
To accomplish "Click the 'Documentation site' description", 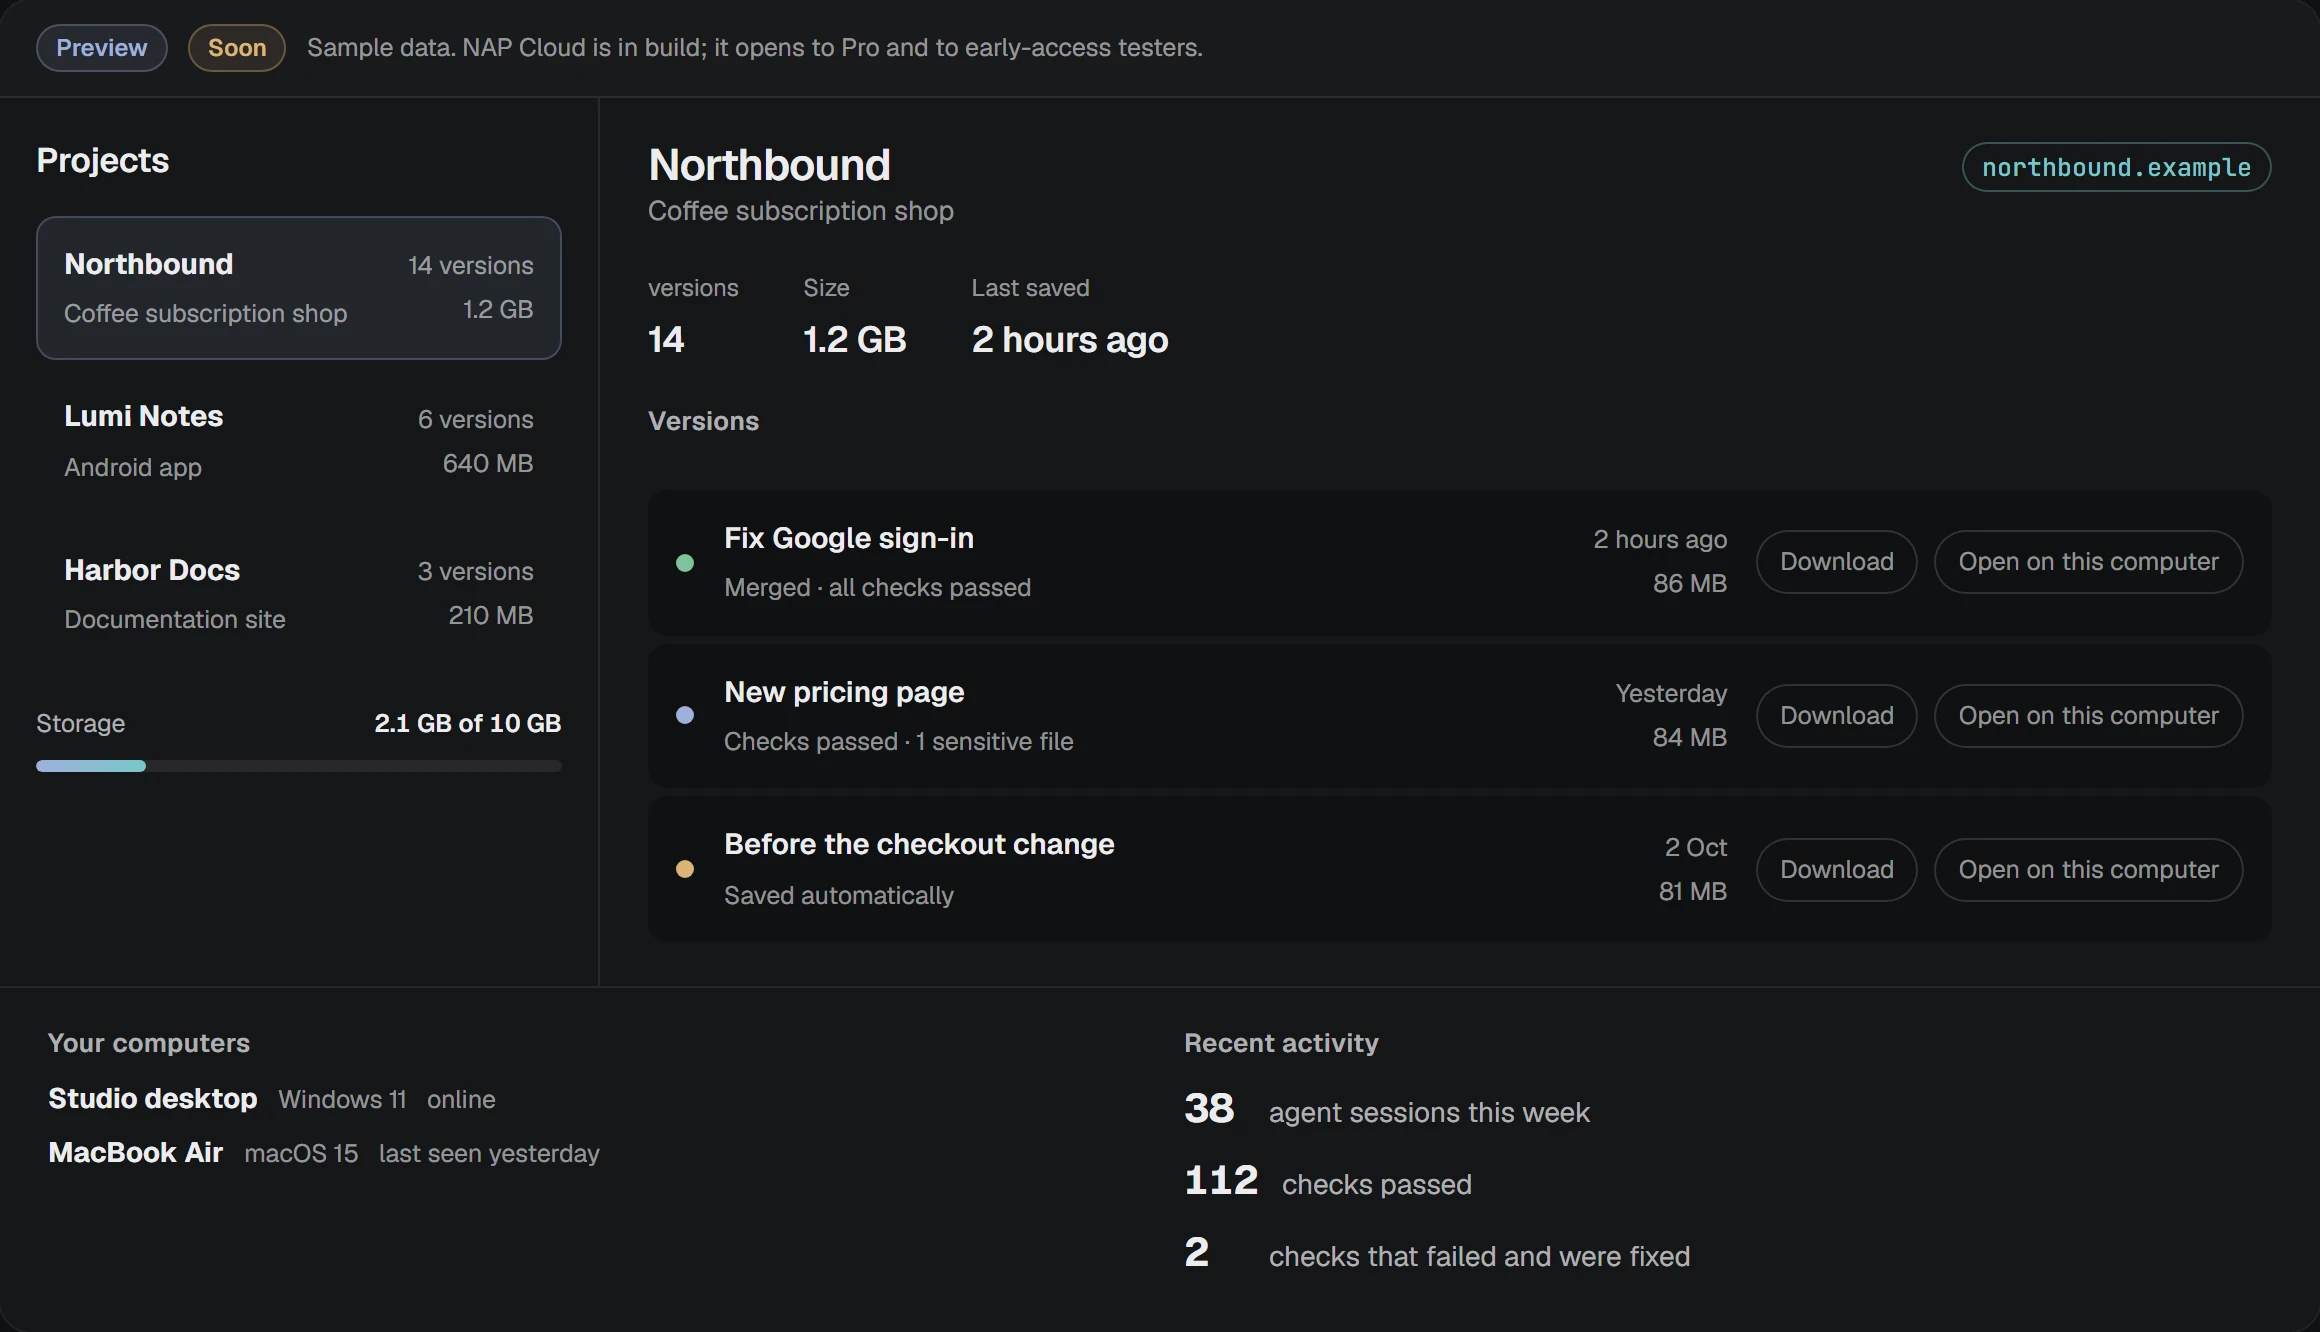I will pyautogui.click(x=175, y=619).
